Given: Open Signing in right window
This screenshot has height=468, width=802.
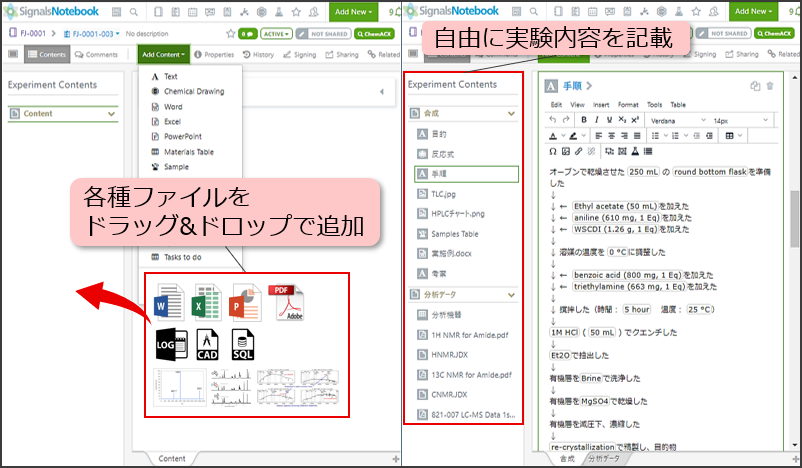Looking at the screenshot, I should (700, 54).
